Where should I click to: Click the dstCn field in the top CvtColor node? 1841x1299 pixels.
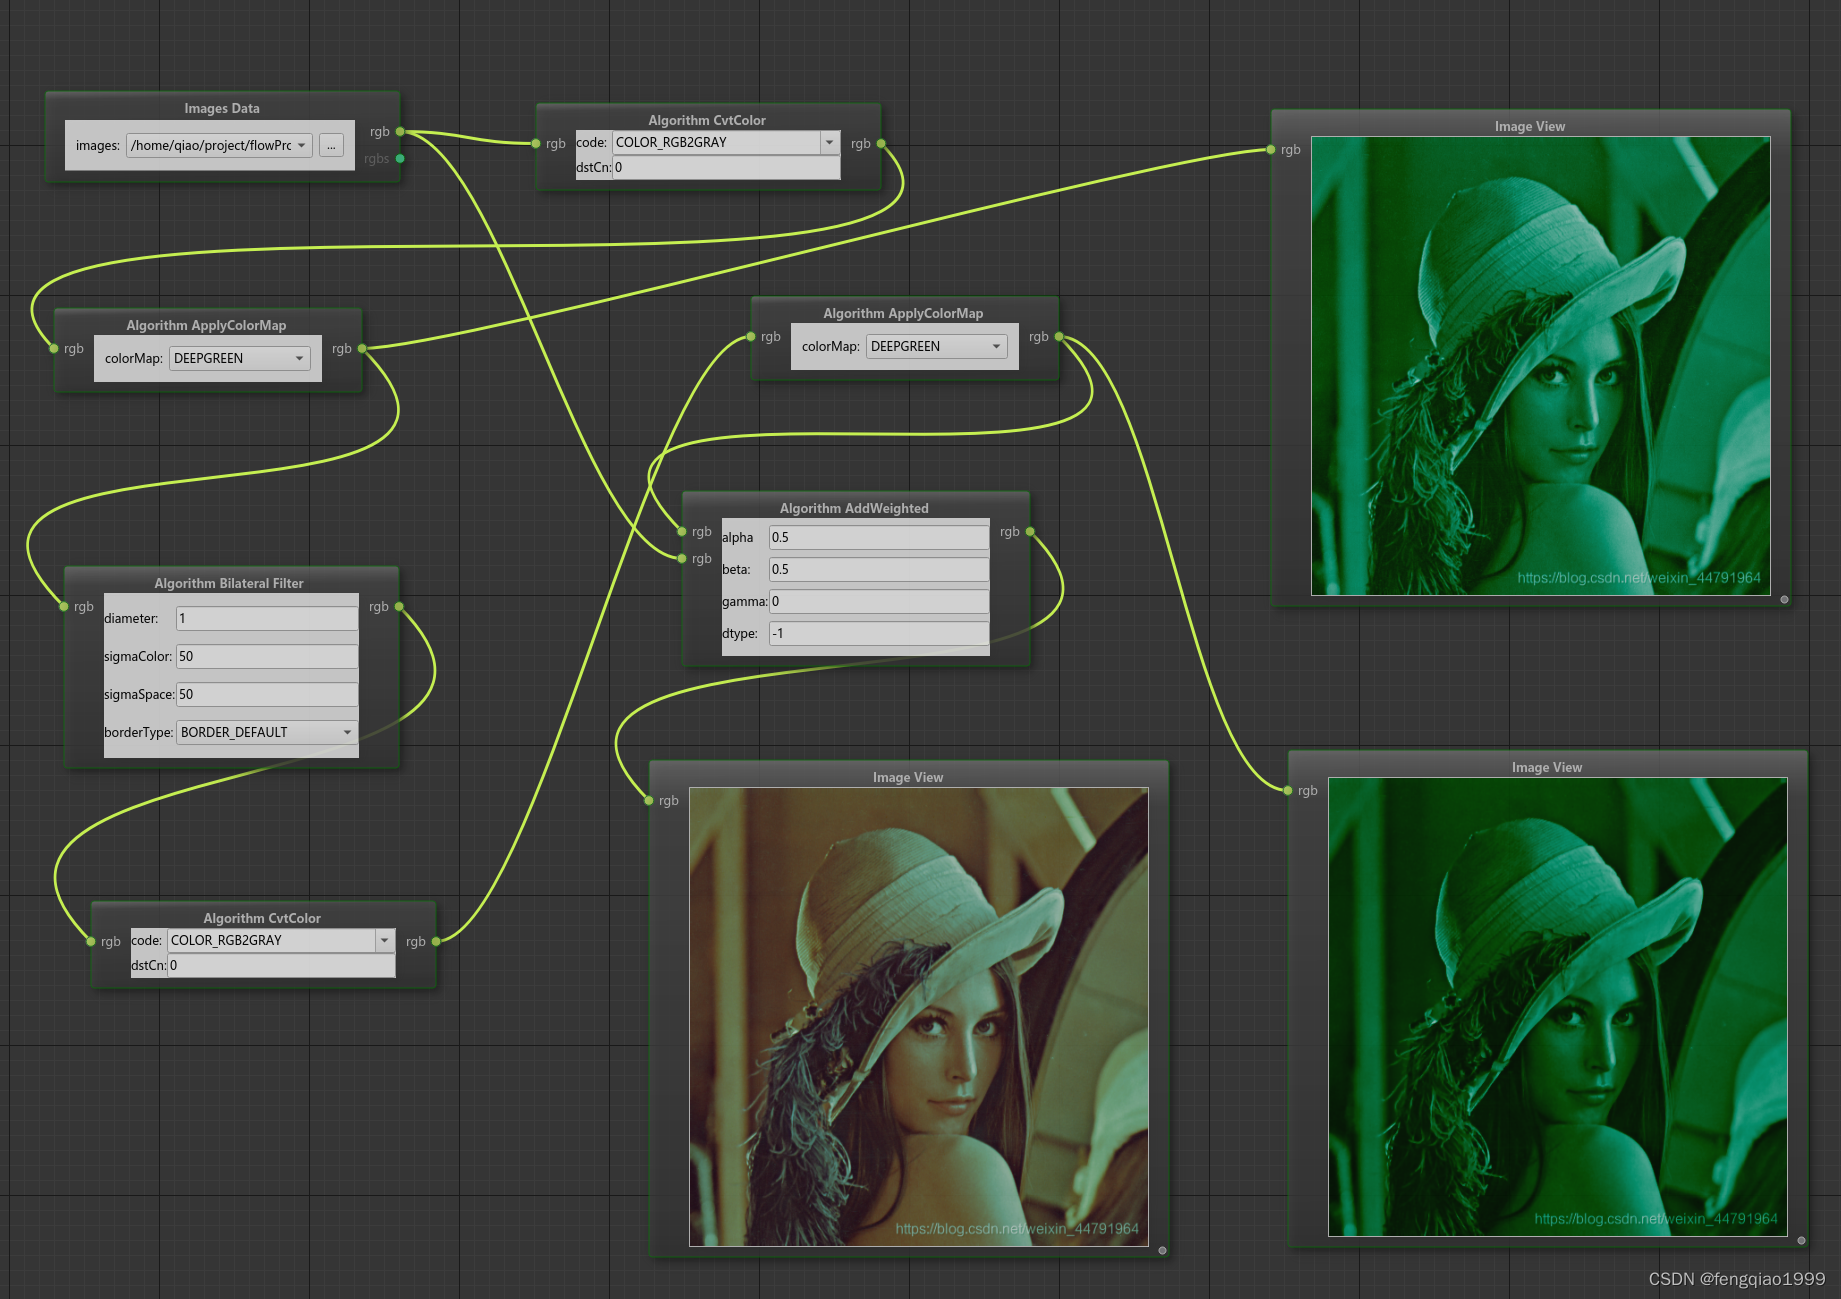(x=726, y=167)
